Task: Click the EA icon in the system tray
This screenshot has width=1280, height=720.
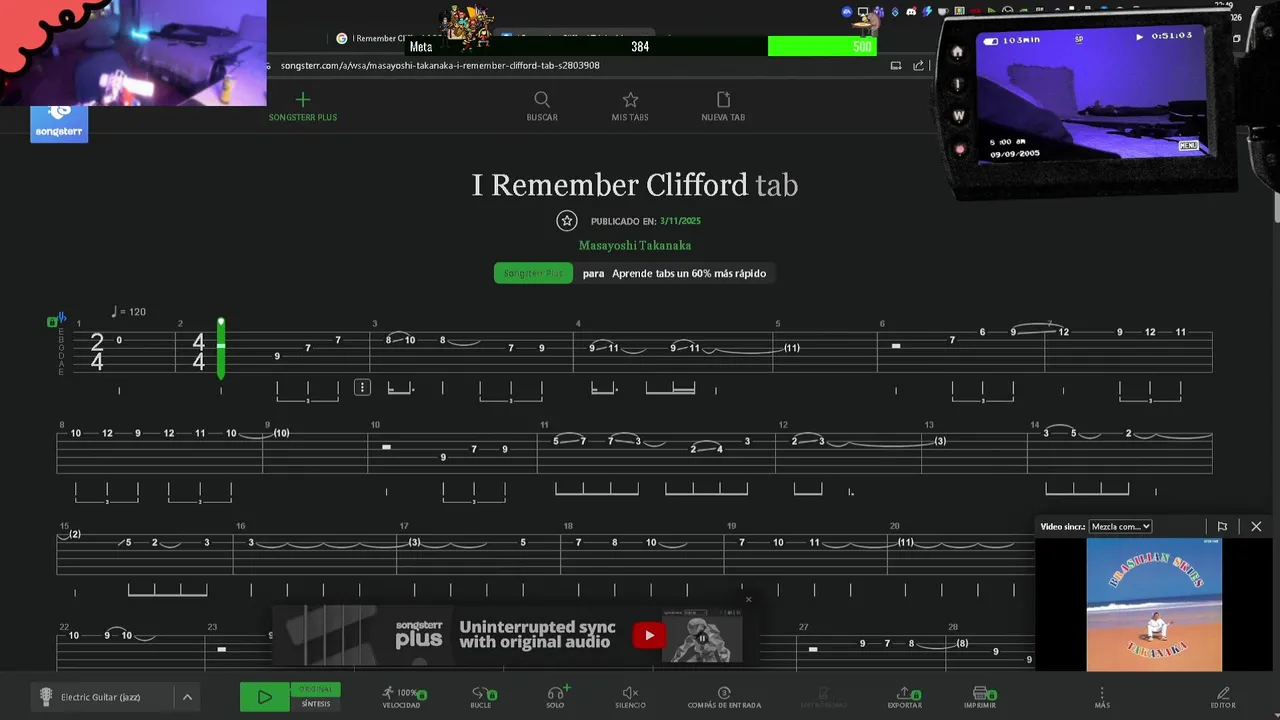Action: [x=847, y=12]
